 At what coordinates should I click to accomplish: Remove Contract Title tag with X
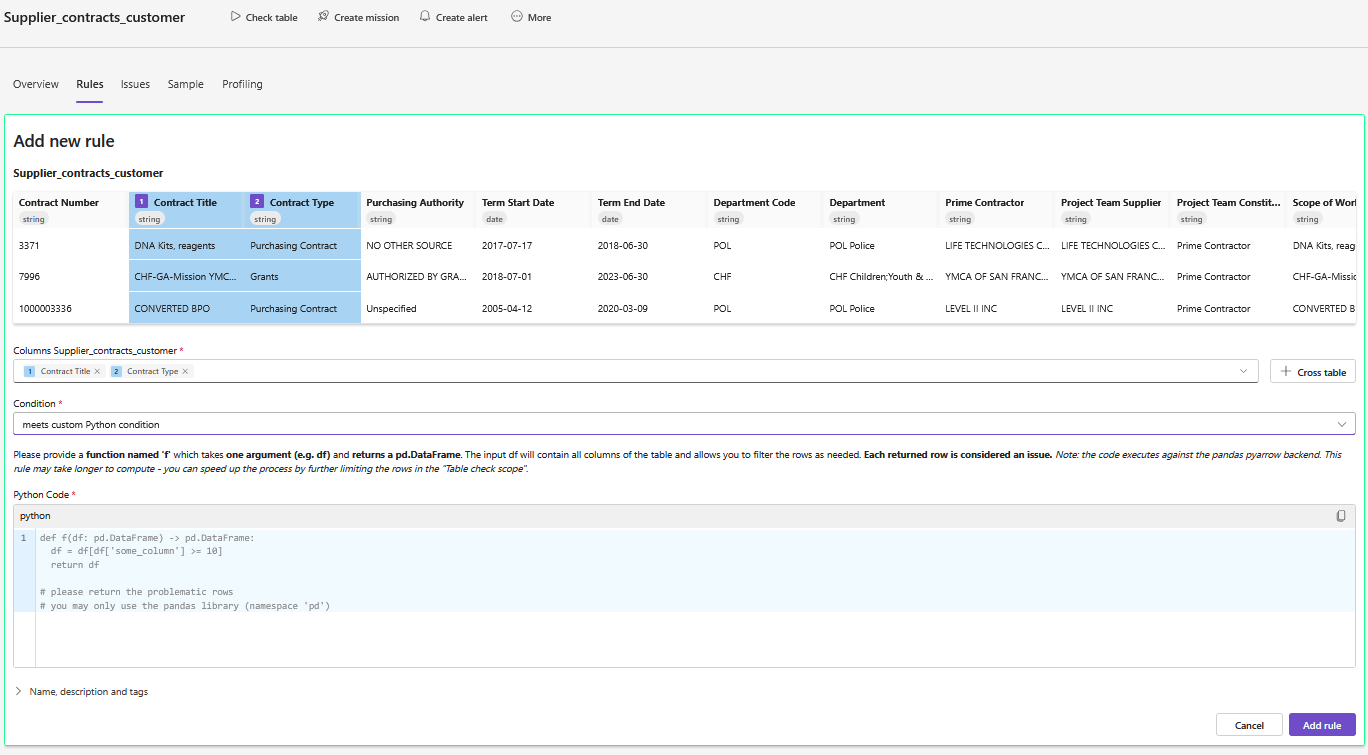click(97, 371)
